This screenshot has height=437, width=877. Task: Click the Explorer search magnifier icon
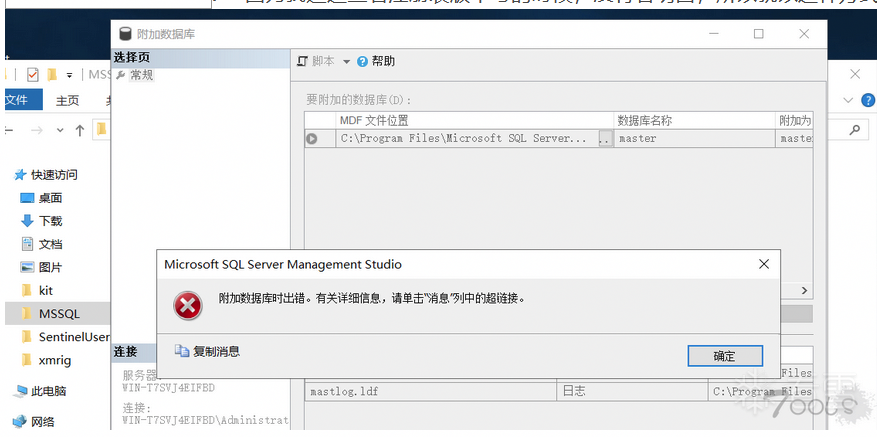854,130
